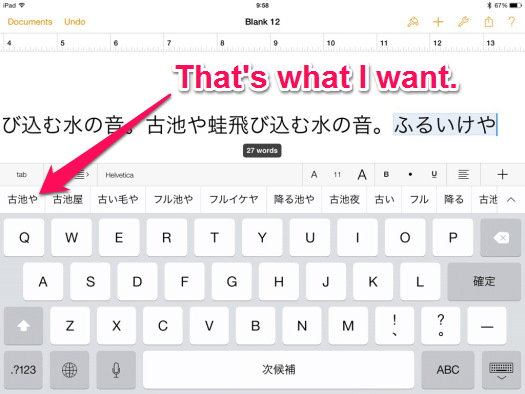
Task: Tap the Share export icon
Action: pyautogui.click(x=489, y=22)
